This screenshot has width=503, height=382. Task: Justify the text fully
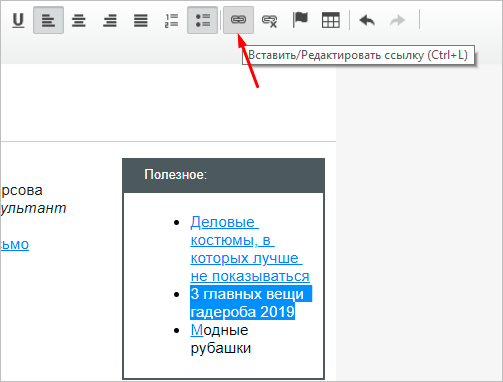[141, 20]
